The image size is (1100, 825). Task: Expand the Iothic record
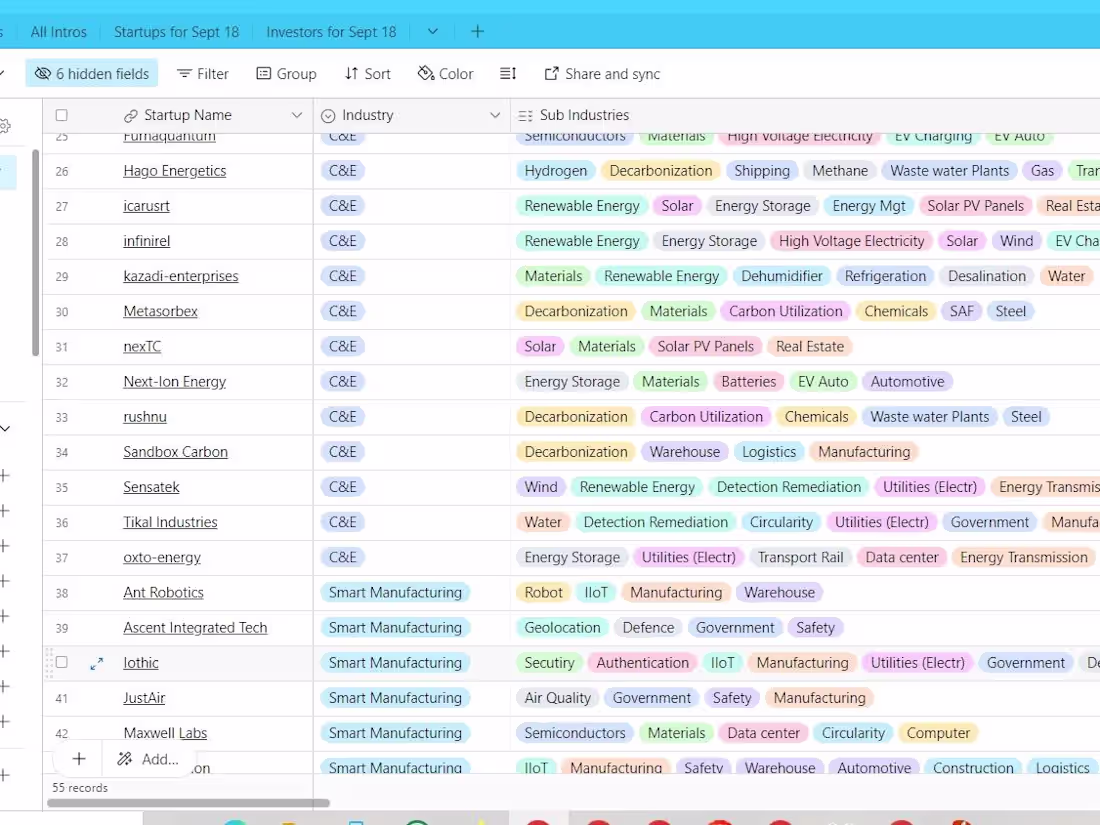97,663
